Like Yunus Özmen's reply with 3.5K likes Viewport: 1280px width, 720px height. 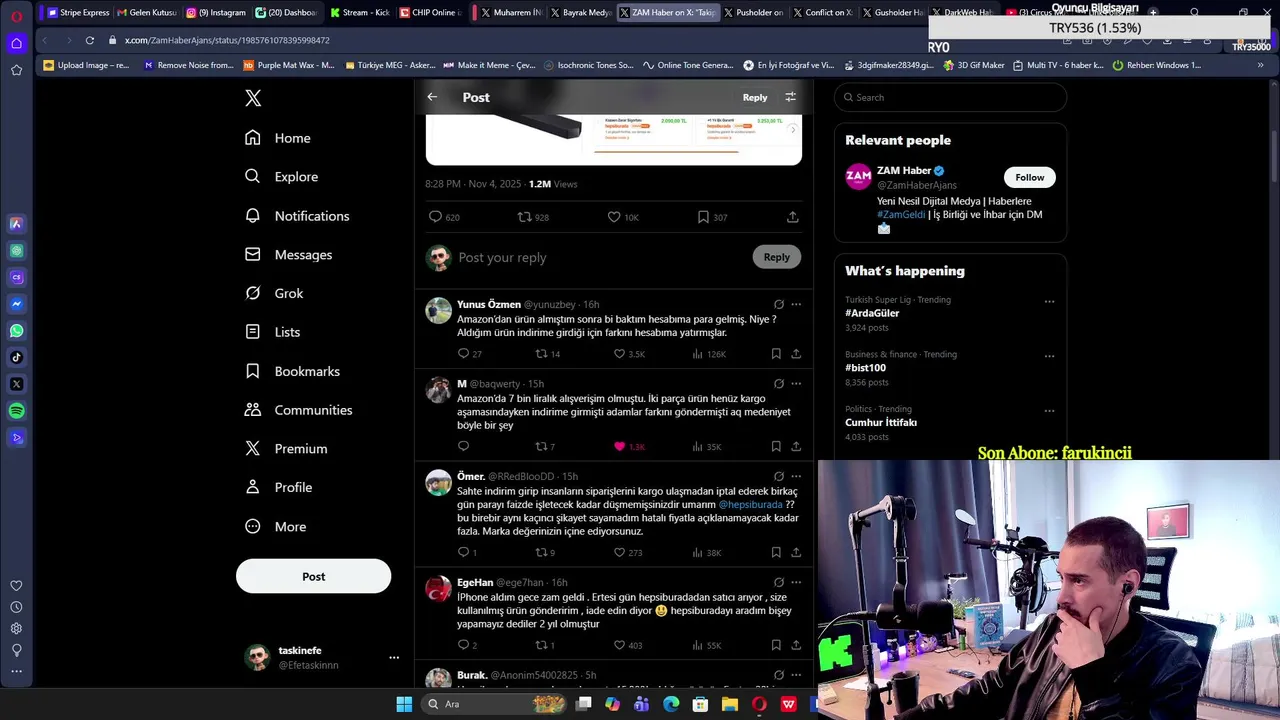coord(619,354)
